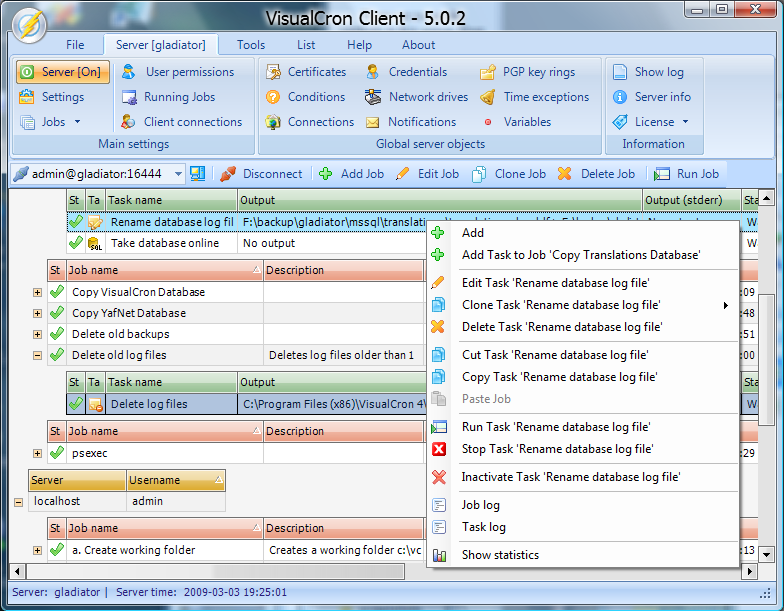This screenshot has width=784, height=611.
Task: Click the Time exceptions icon
Action: coord(488,97)
